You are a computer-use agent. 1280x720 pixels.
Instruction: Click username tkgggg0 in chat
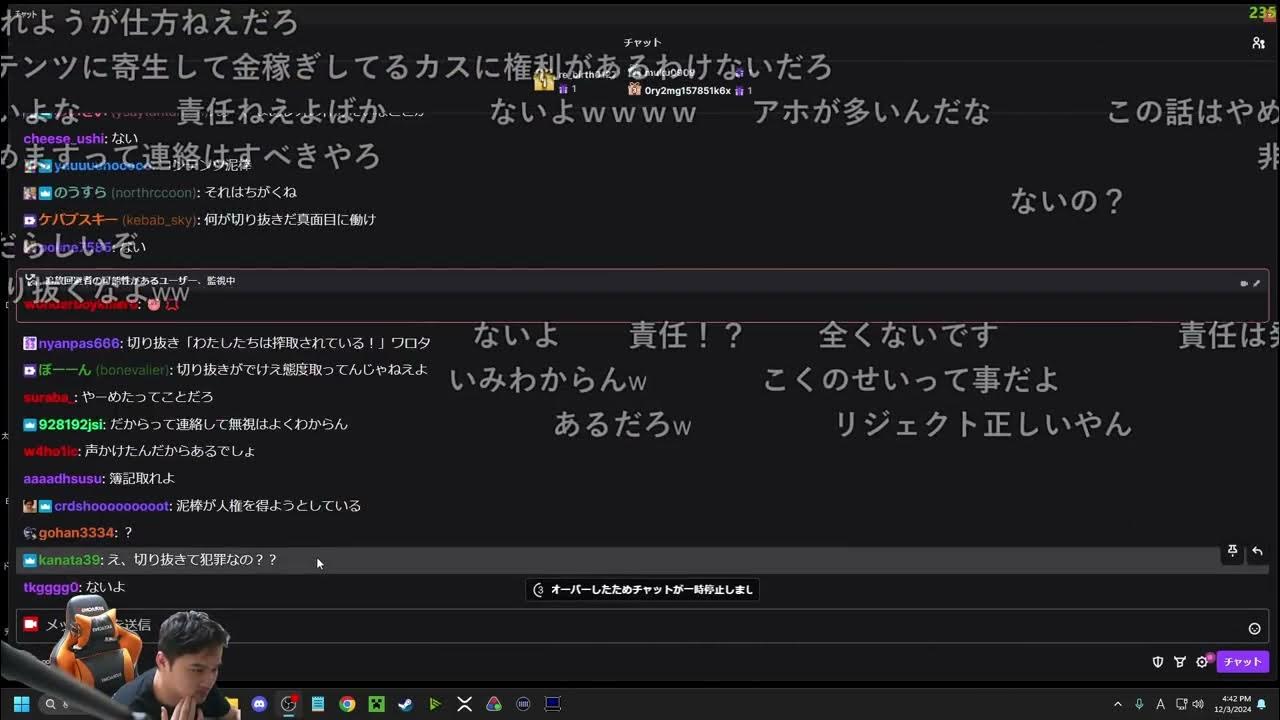(x=51, y=587)
